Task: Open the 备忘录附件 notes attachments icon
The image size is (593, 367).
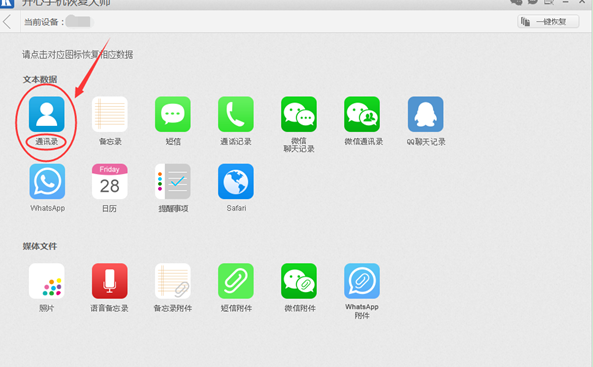Action: pos(173,281)
